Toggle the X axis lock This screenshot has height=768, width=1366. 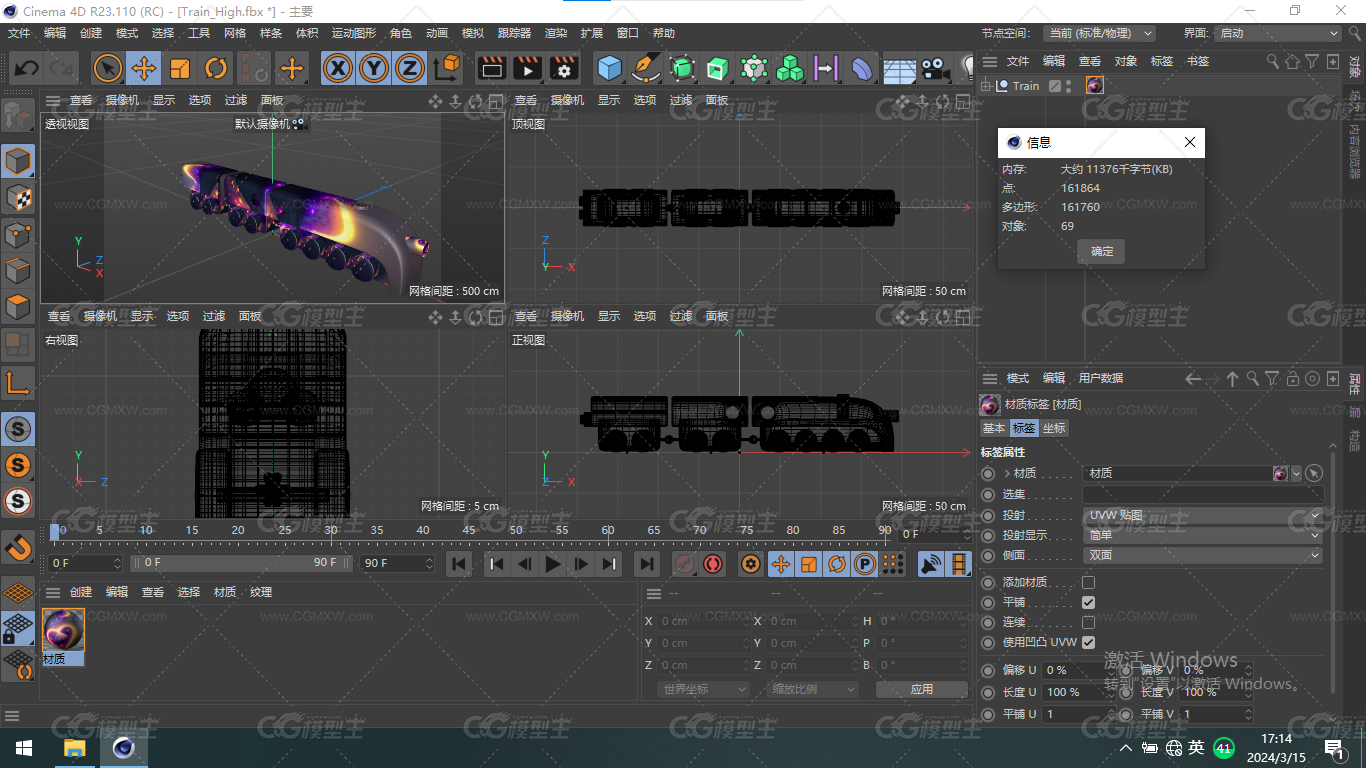[339, 68]
